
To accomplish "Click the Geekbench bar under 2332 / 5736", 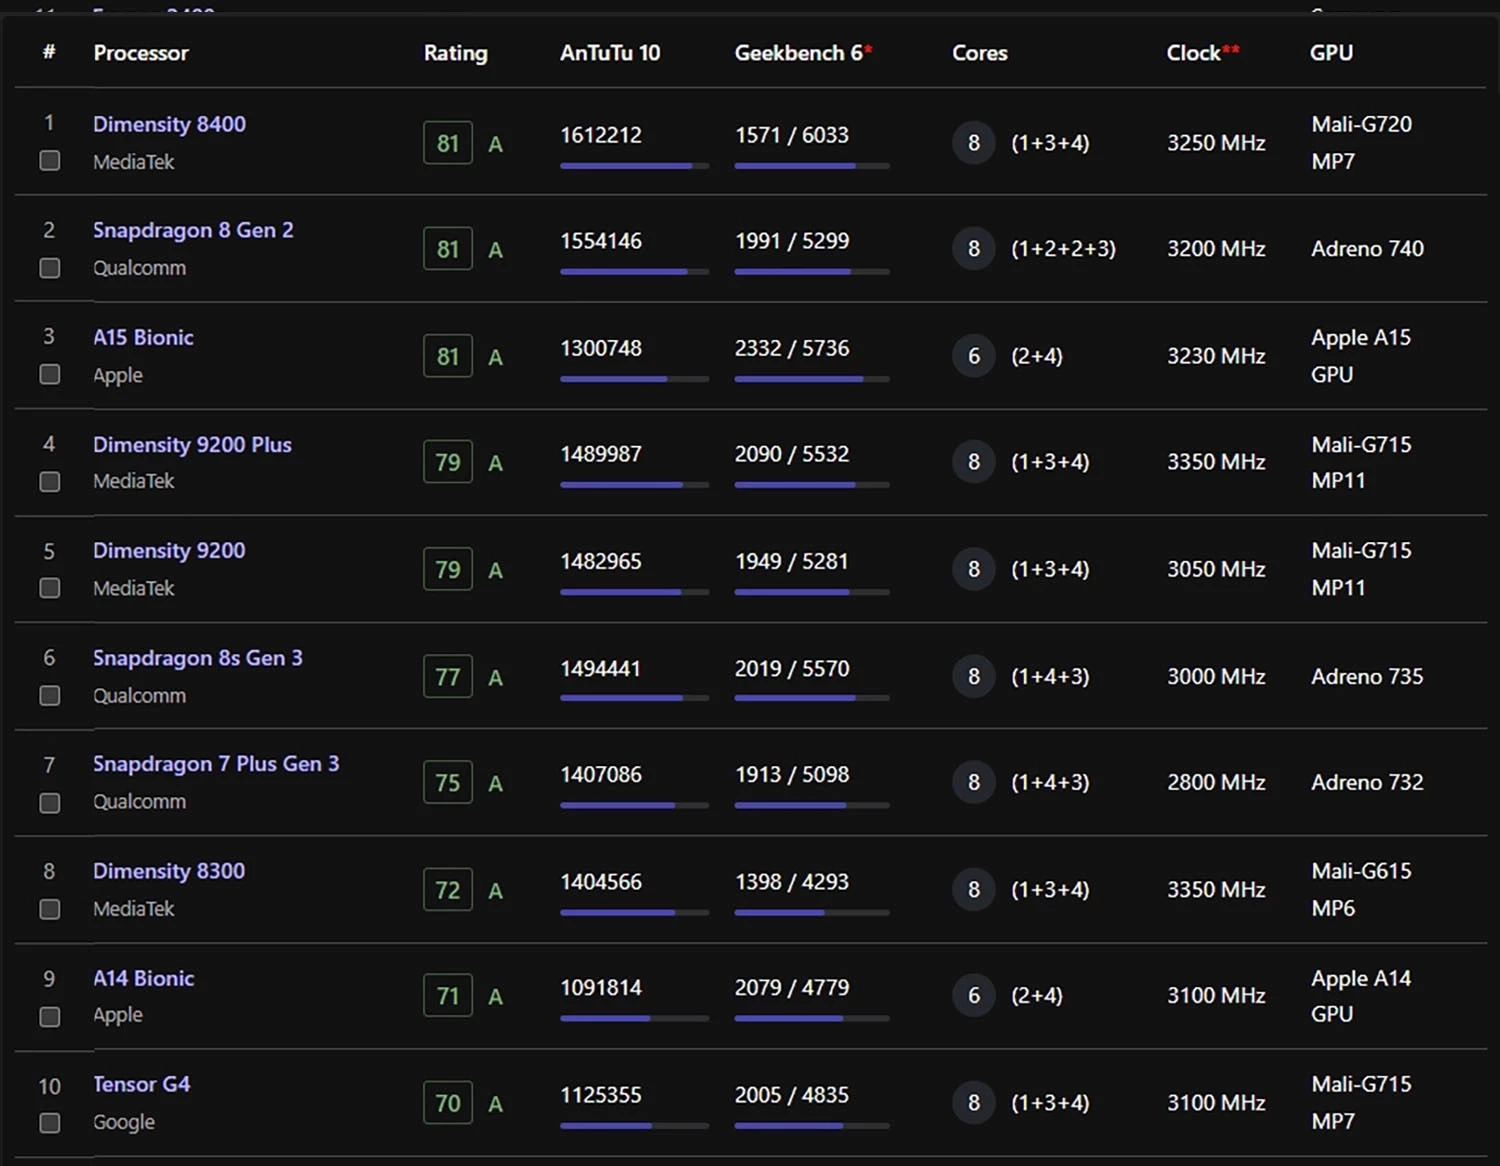I will (x=811, y=379).
